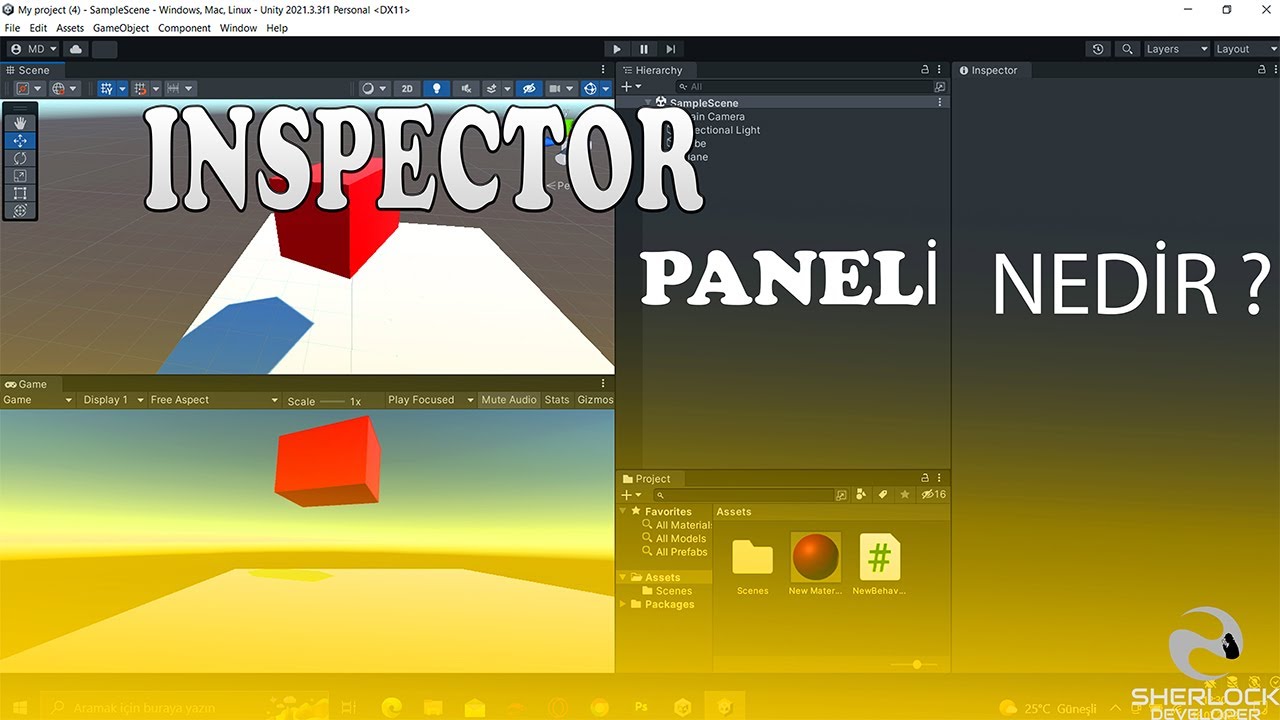Click the Project search-by-label tag icon
1280x720 pixels.
tap(883, 494)
